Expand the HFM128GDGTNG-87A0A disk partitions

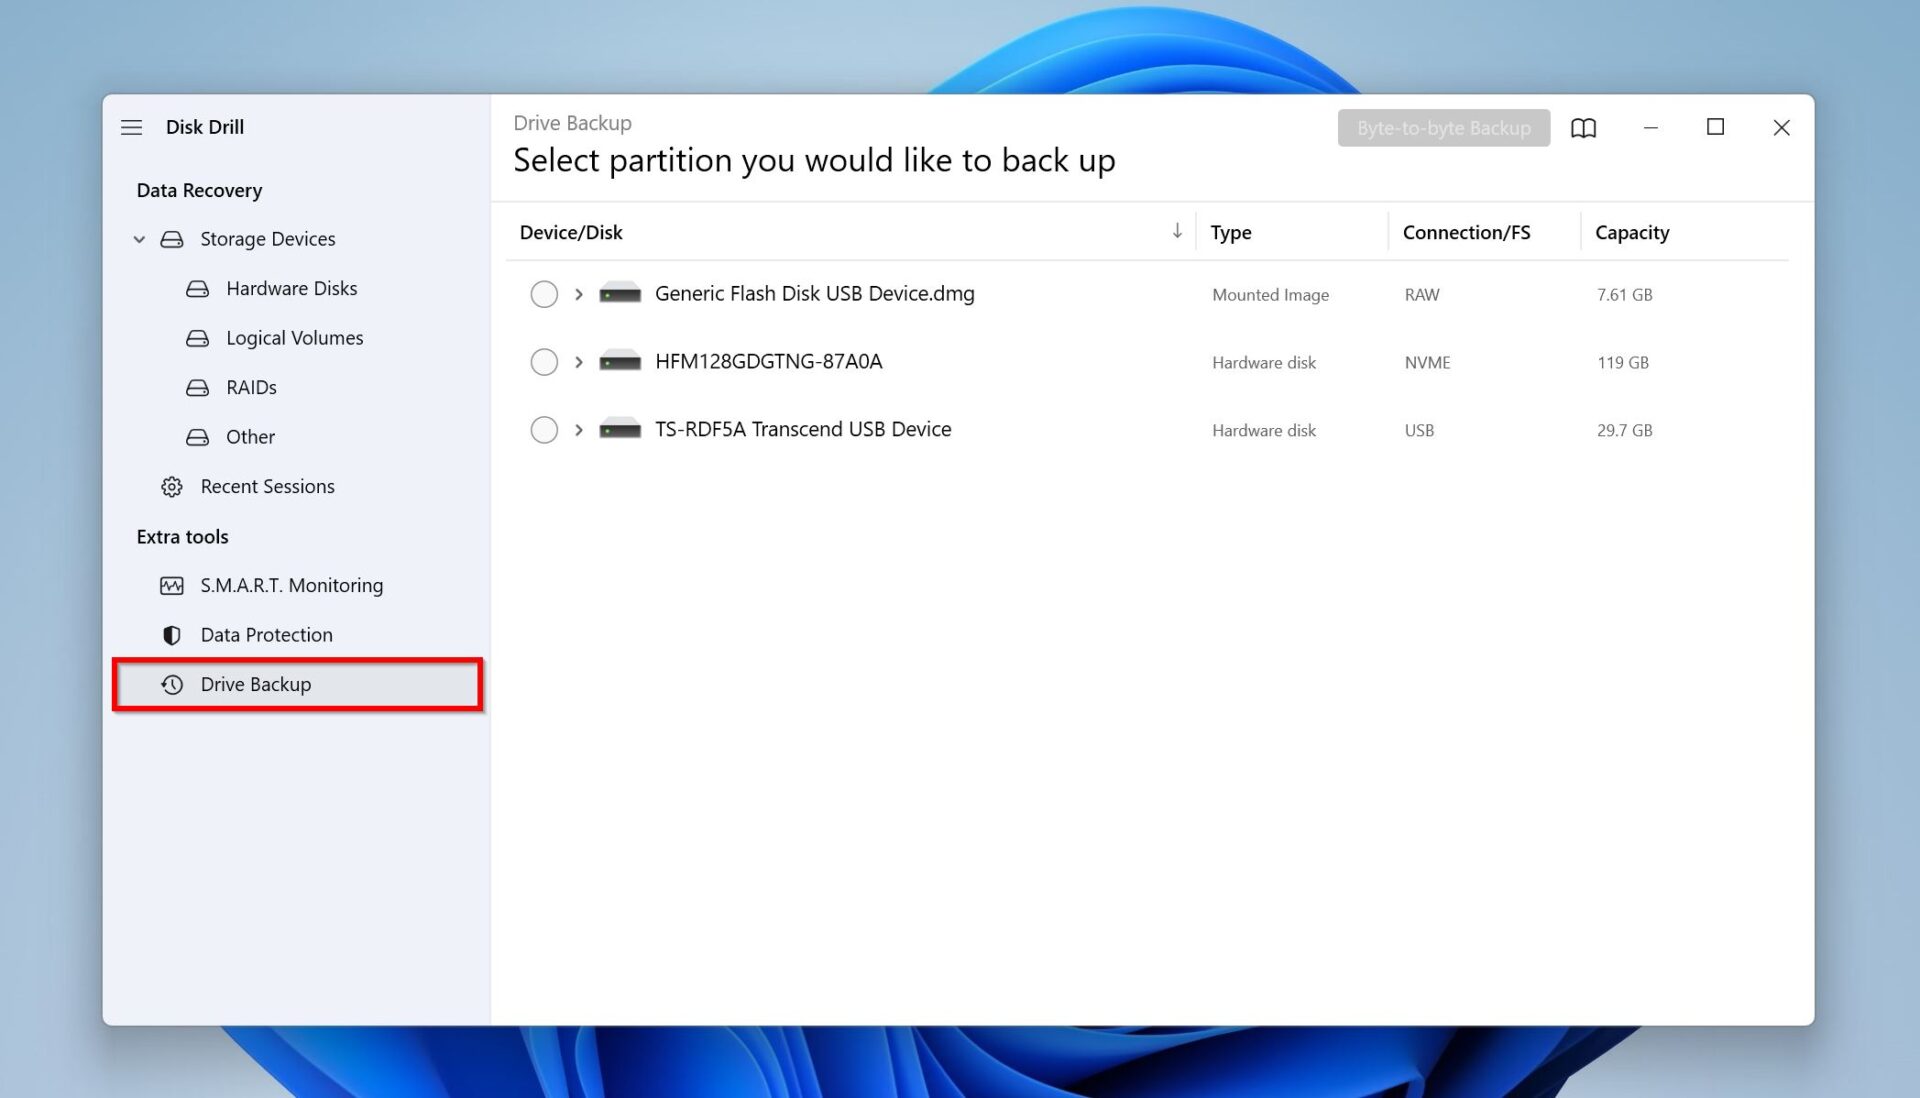[578, 362]
